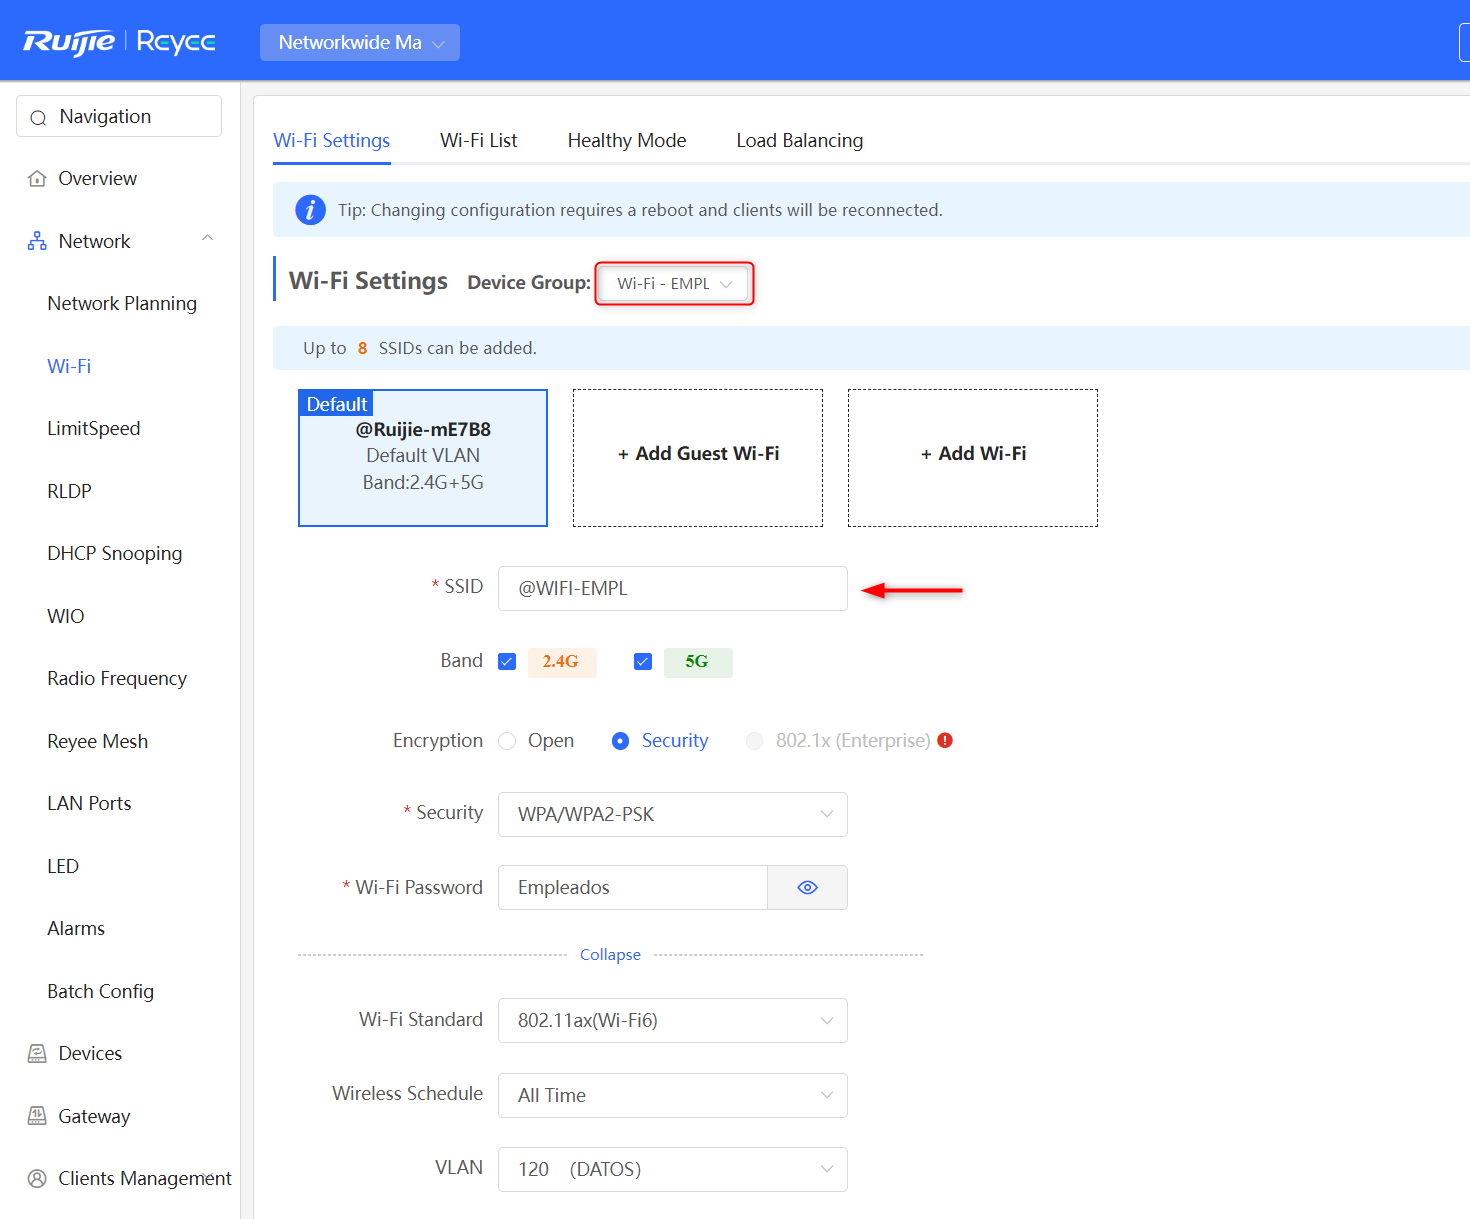Viewport: 1470px width, 1219px height.
Task: Uncheck the 2.4G band checkbox
Action: click(507, 661)
